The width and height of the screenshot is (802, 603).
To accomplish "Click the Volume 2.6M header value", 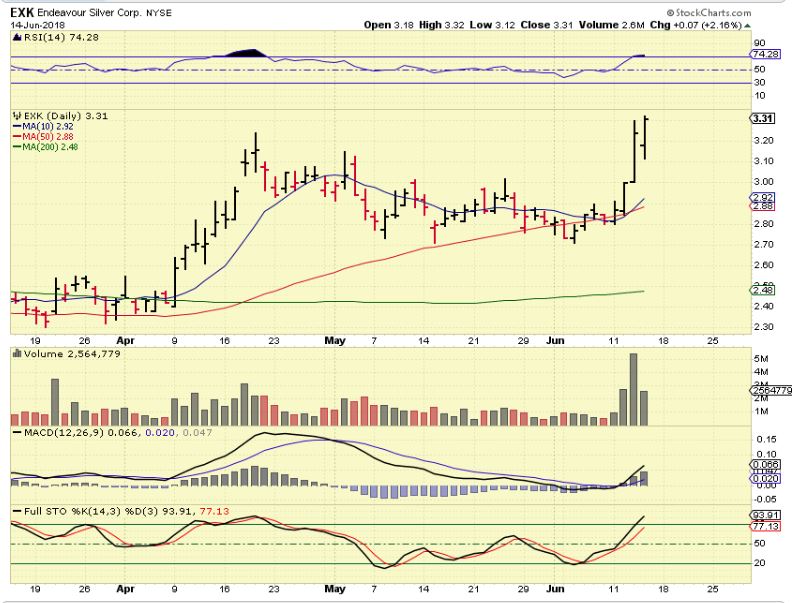I will coord(611,25).
